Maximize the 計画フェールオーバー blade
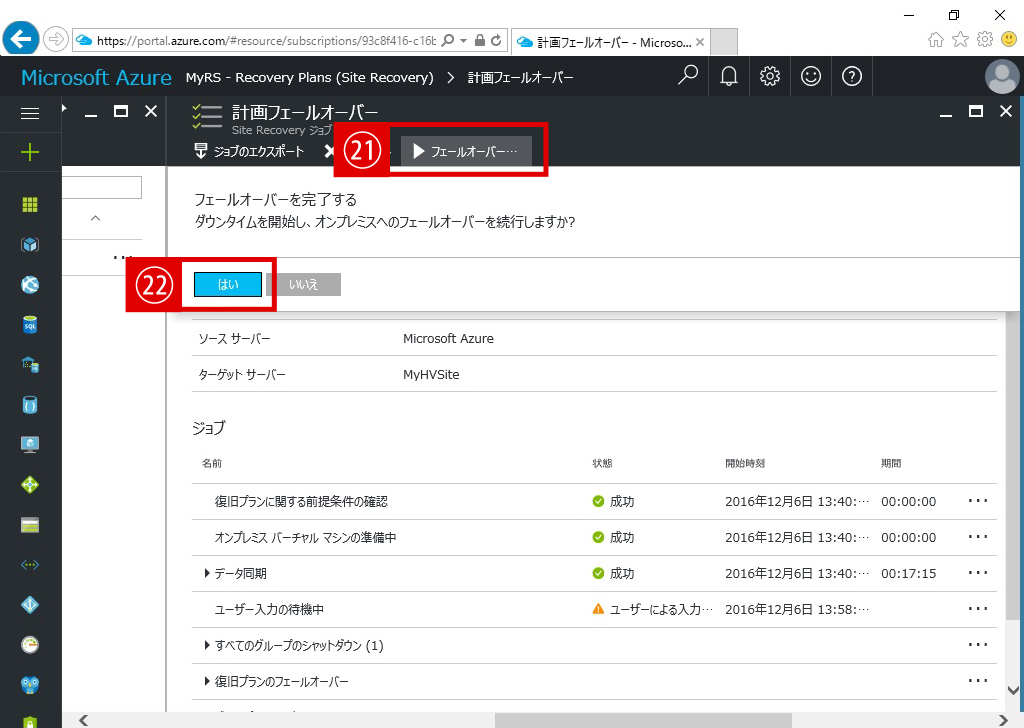The image size is (1024, 728). tap(976, 112)
